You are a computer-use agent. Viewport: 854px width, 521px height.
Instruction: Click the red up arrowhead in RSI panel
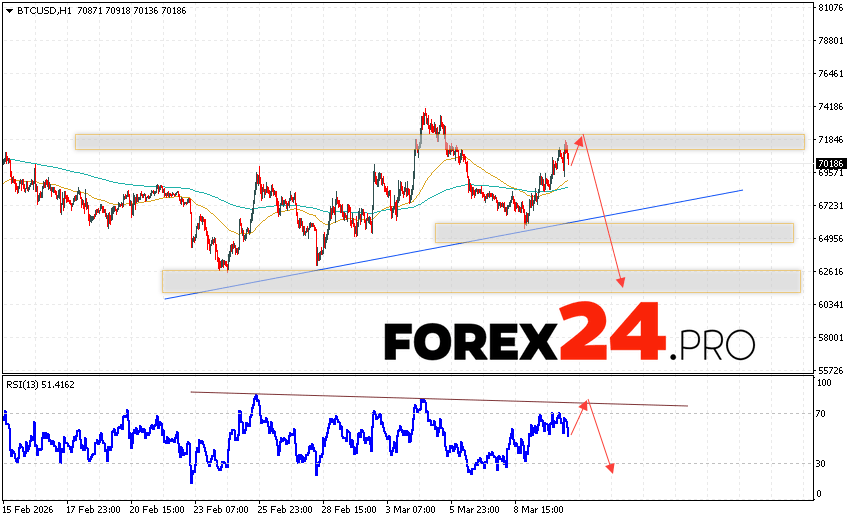click(586, 402)
